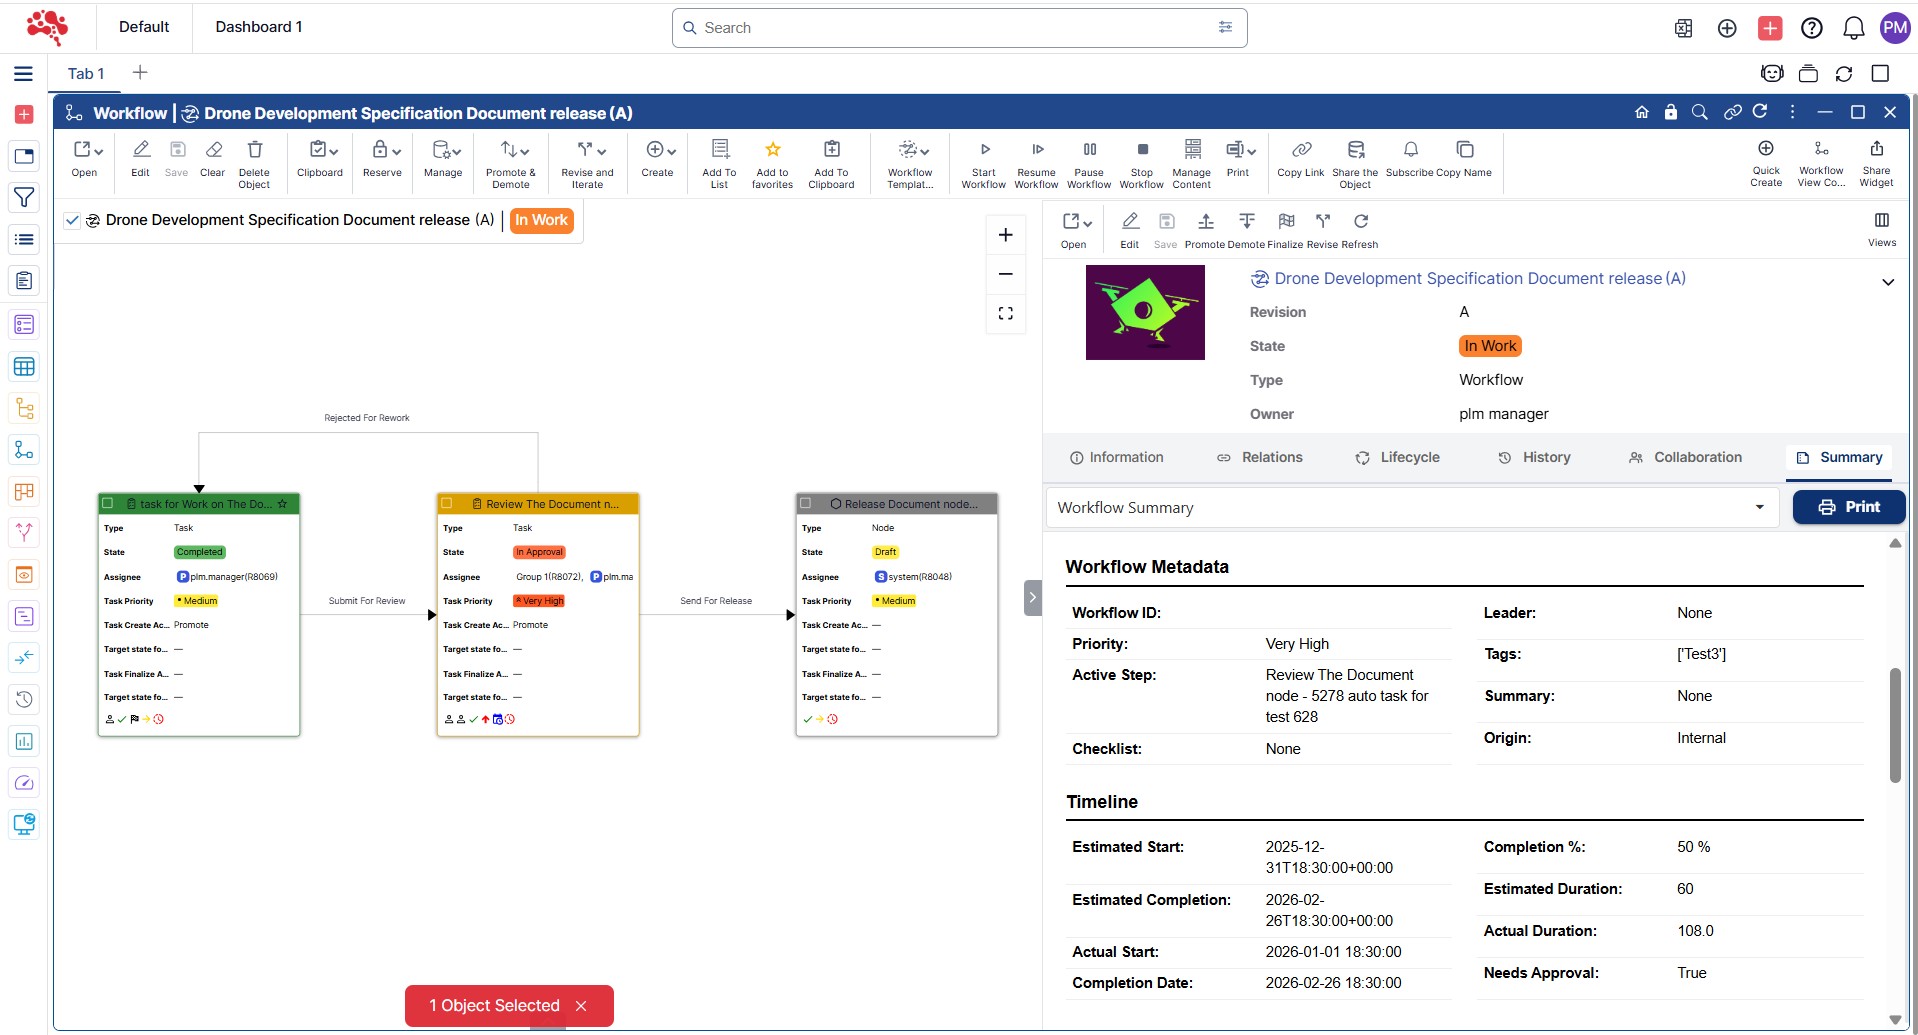Check the Review The Document node checkbox

click(x=447, y=504)
